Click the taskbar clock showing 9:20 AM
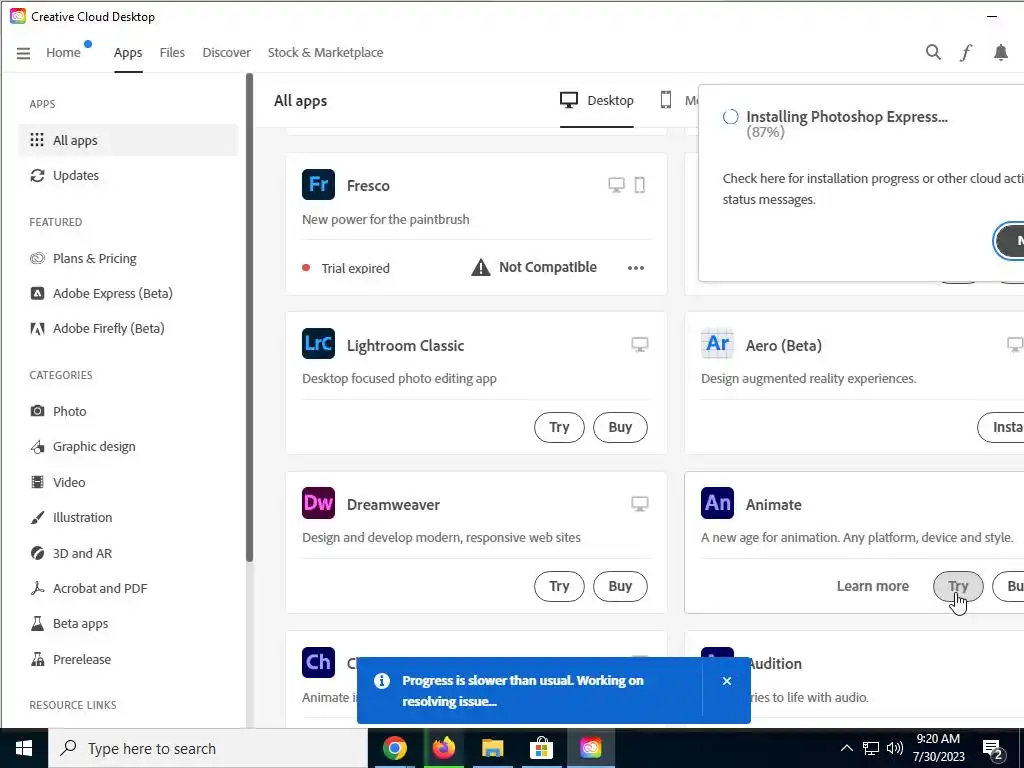The width and height of the screenshot is (1024, 768). [x=938, y=748]
